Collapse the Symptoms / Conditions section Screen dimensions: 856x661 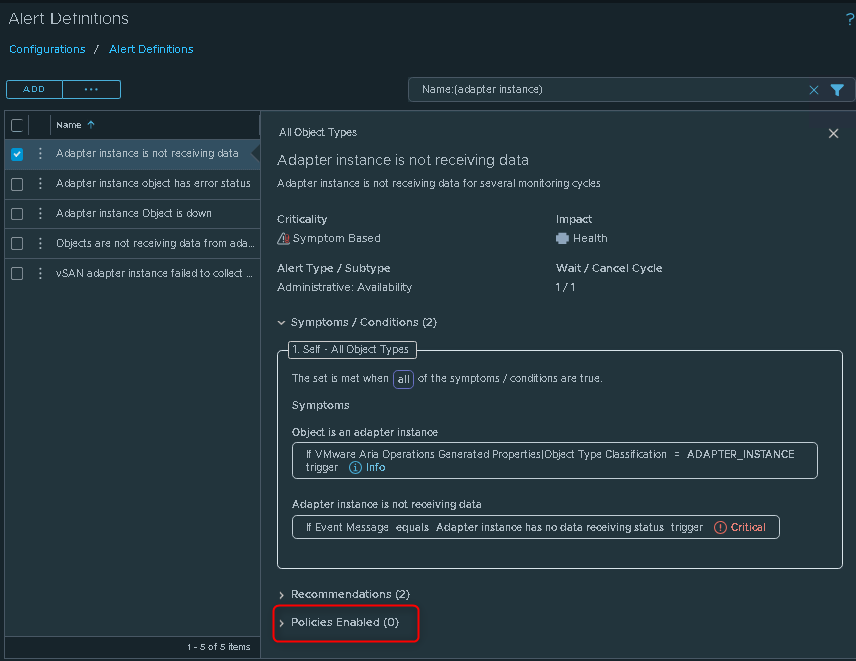click(282, 323)
